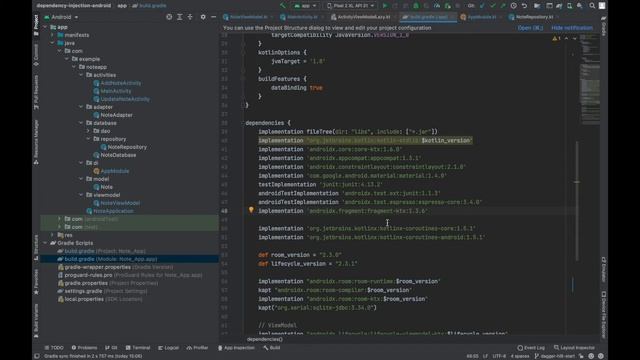Click the scroll-from-source target icon in Project panel

(169, 17)
